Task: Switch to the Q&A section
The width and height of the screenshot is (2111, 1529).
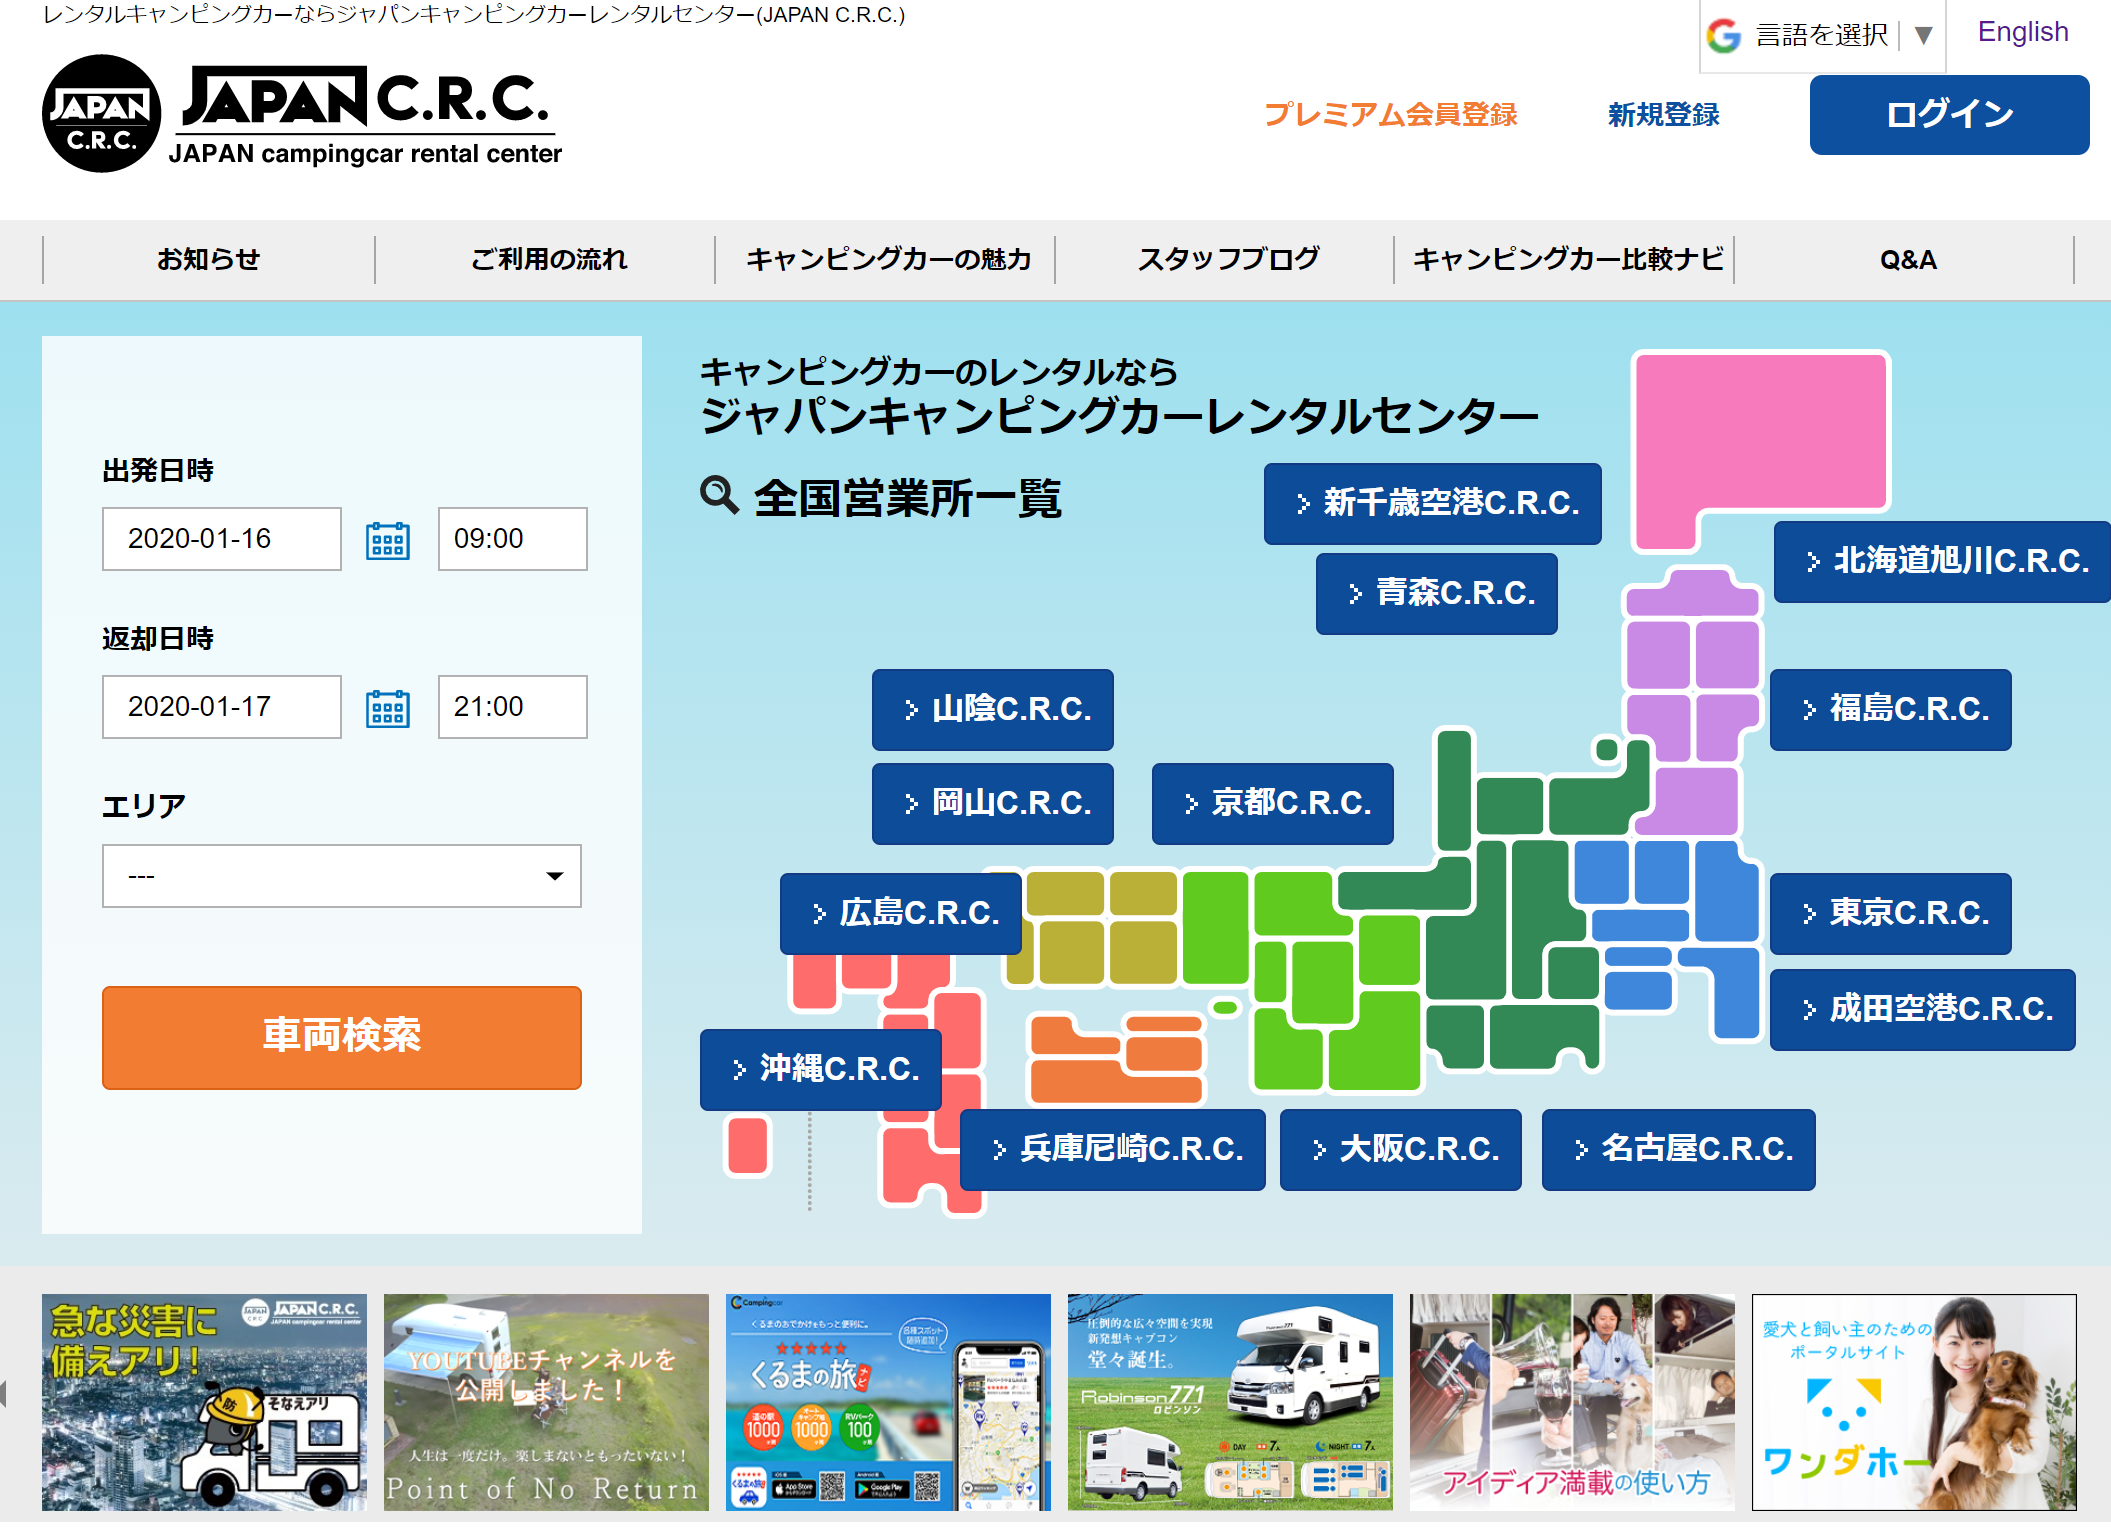Action: 1907,259
